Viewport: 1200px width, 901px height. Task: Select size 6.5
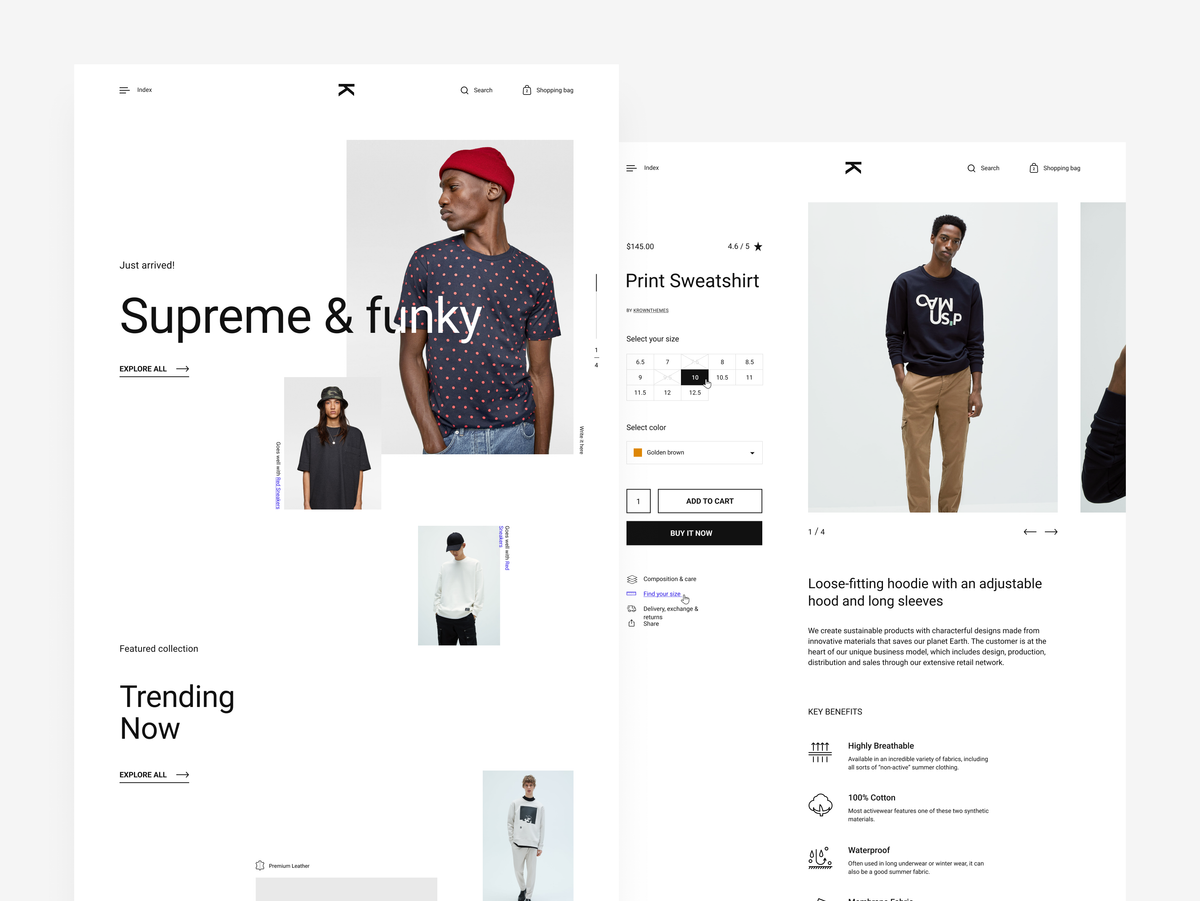pos(640,362)
